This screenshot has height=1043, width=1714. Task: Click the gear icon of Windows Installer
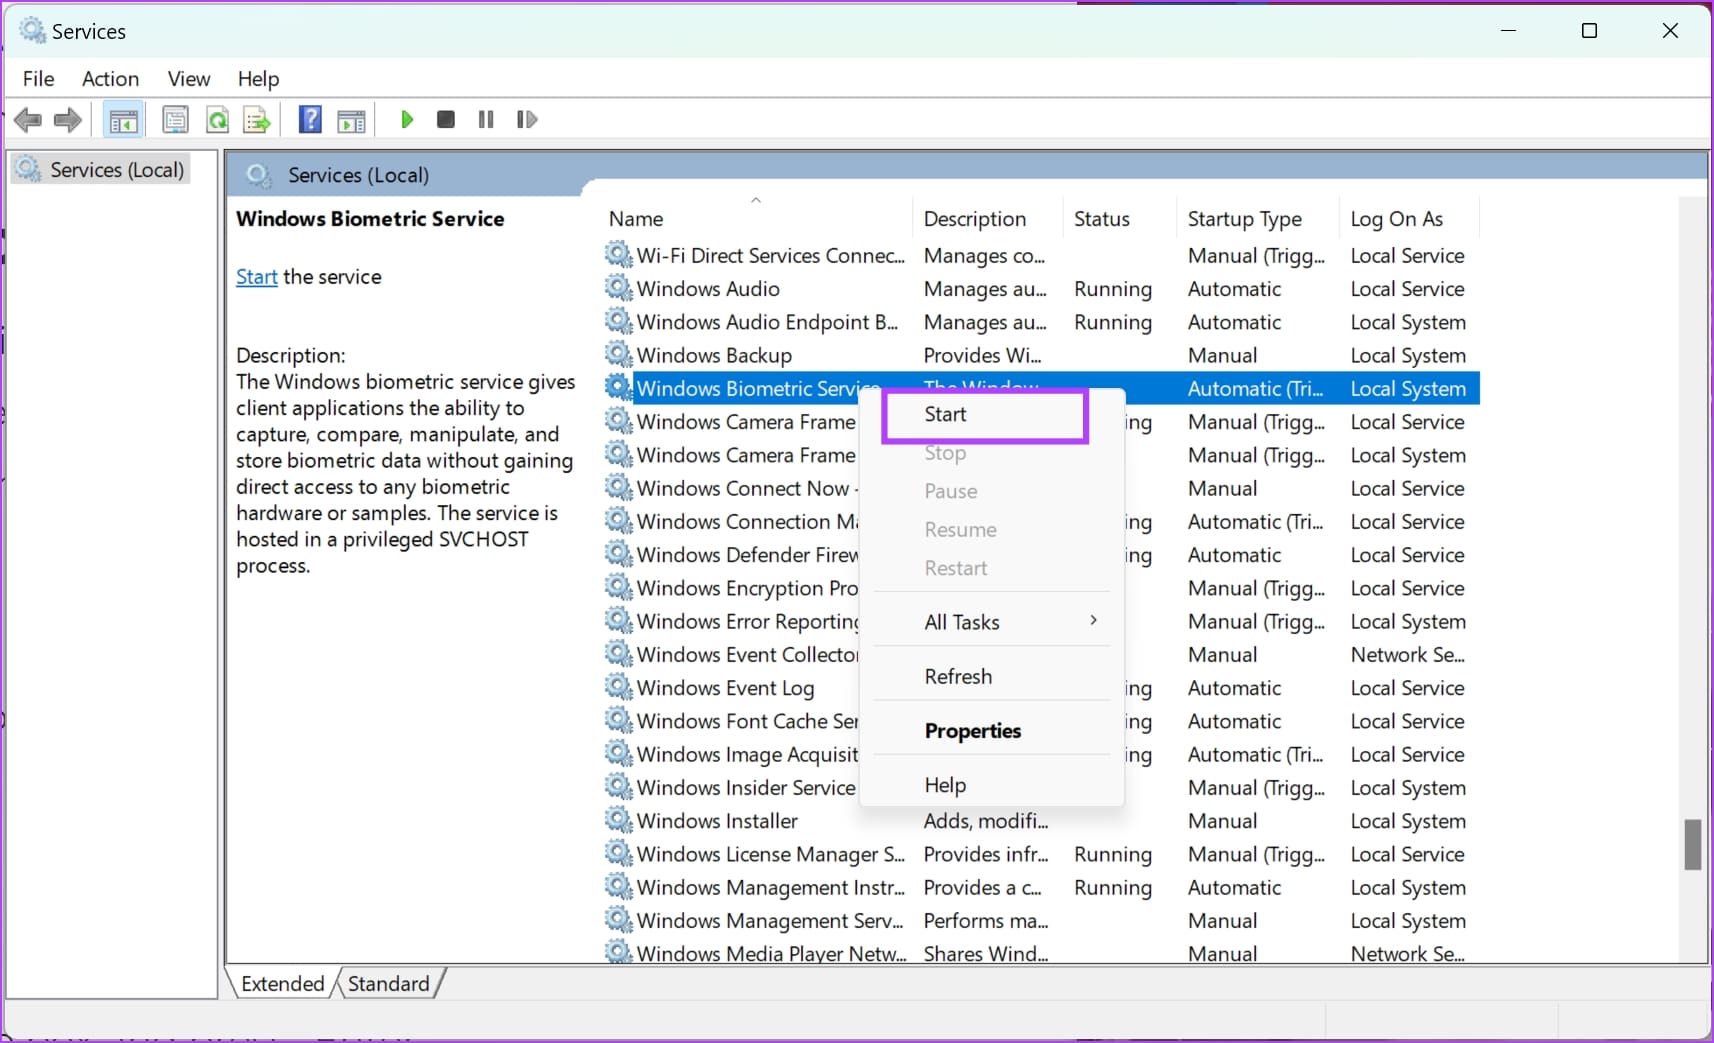click(x=619, y=820)
